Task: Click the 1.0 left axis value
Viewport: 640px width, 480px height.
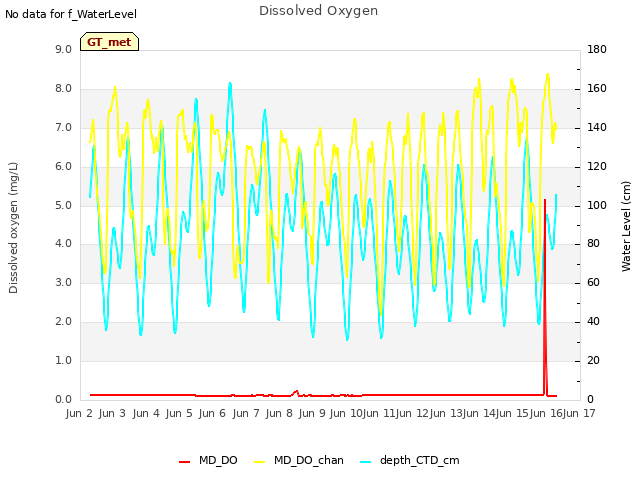Action: pos(63,360)
